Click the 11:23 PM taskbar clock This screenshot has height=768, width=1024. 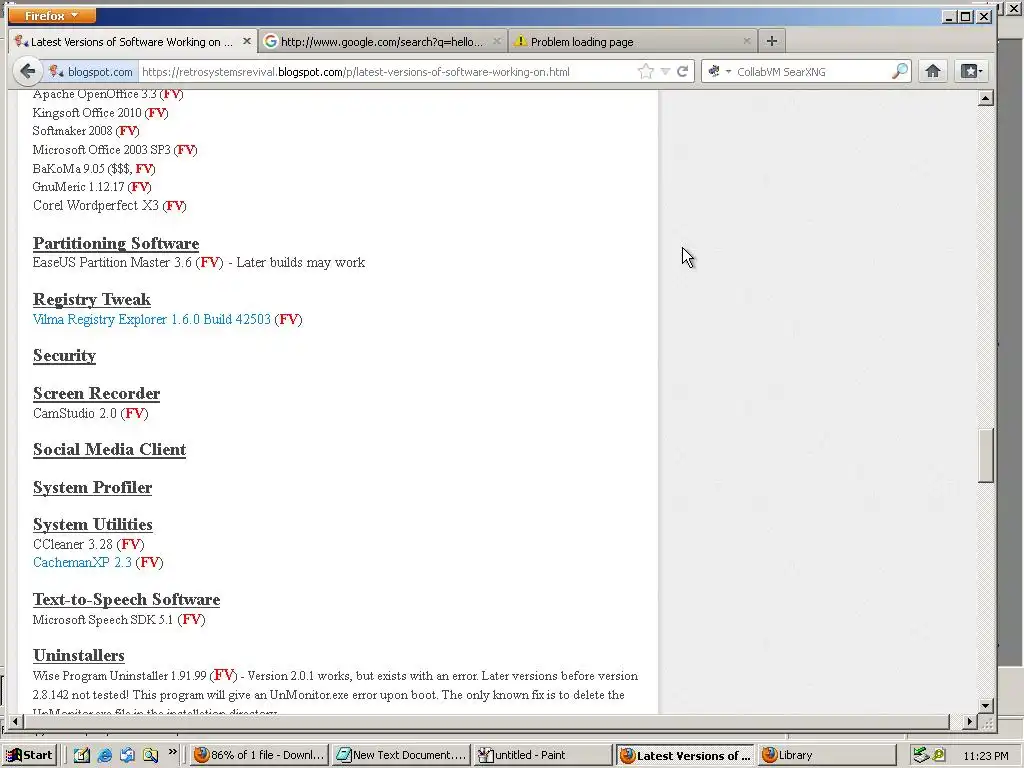[985, 756]
